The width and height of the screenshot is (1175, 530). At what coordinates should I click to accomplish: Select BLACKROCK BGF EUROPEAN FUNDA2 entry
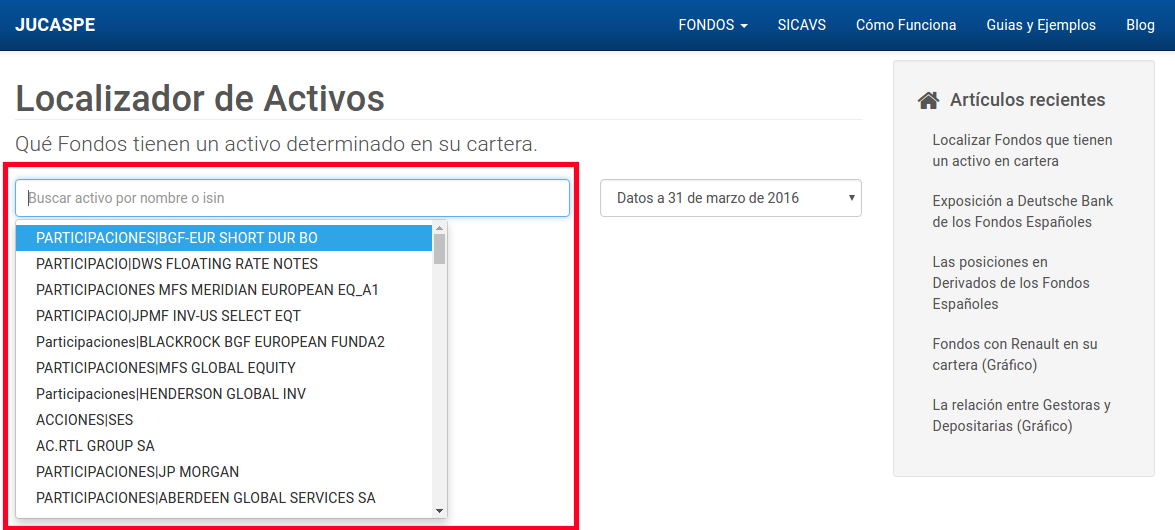click(224, 342)
